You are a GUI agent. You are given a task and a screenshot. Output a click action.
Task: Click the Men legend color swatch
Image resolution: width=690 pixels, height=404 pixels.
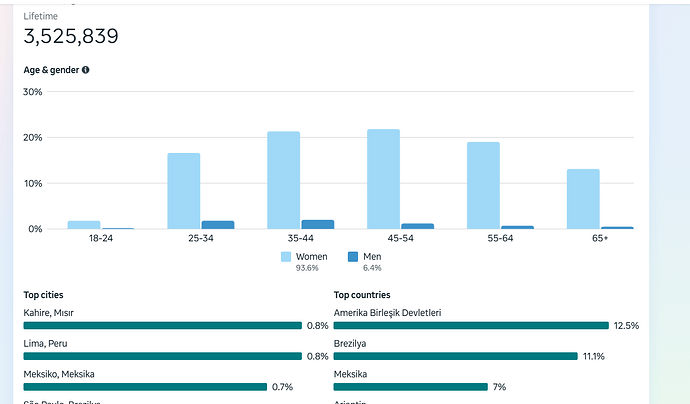(354, 257)
